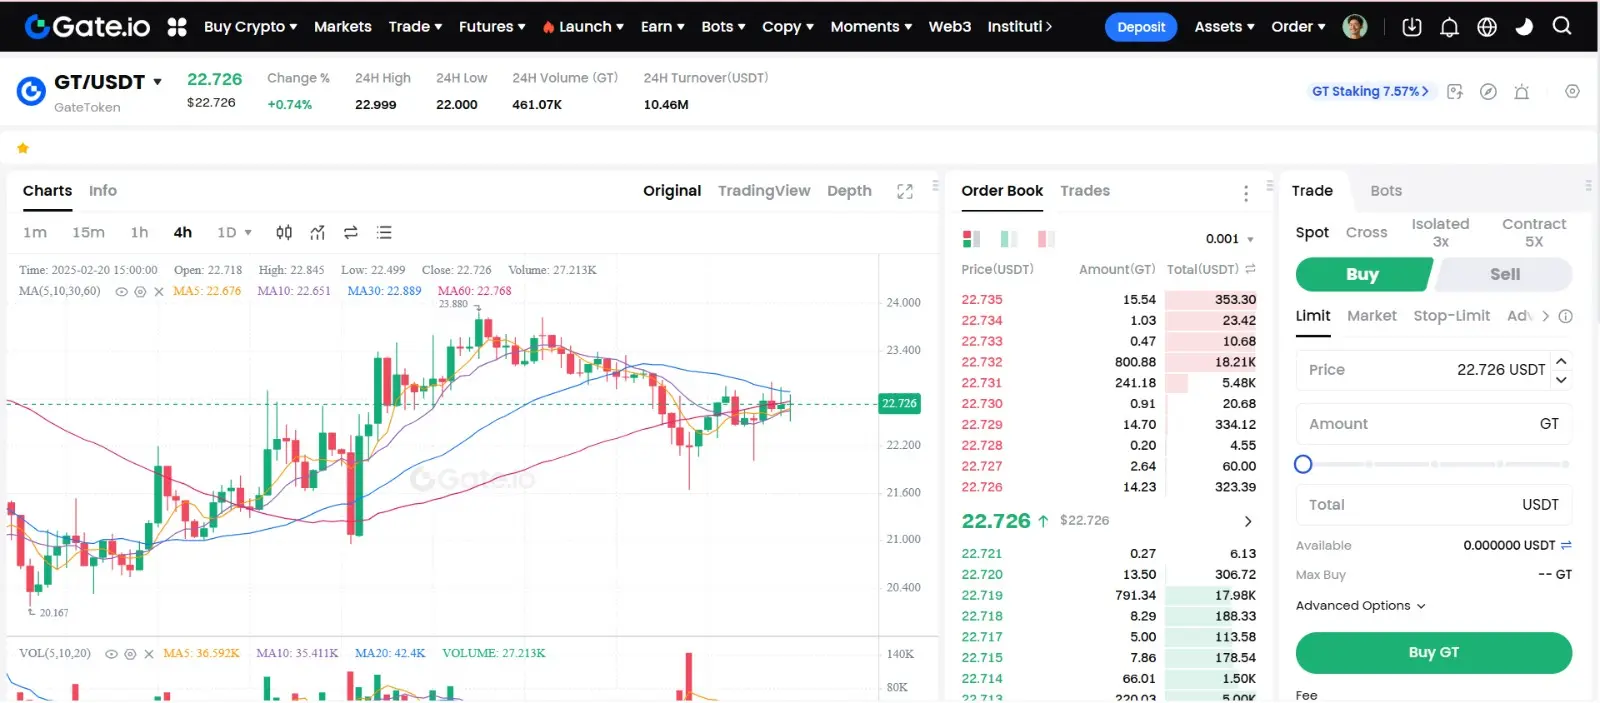Open order book three-dot menu
1600x703 pixels.
[1245, 193]
